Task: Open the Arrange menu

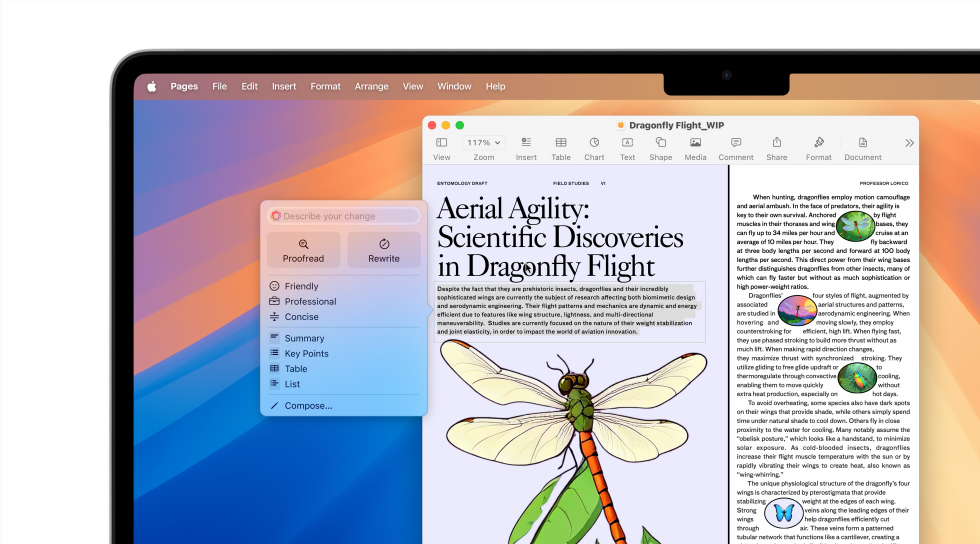Action: 371,86
